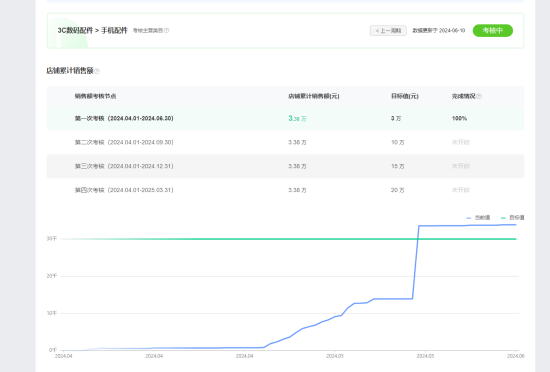Click help icon next to 店铺累计销售额
Screen dimensions: 550x372
97,71
